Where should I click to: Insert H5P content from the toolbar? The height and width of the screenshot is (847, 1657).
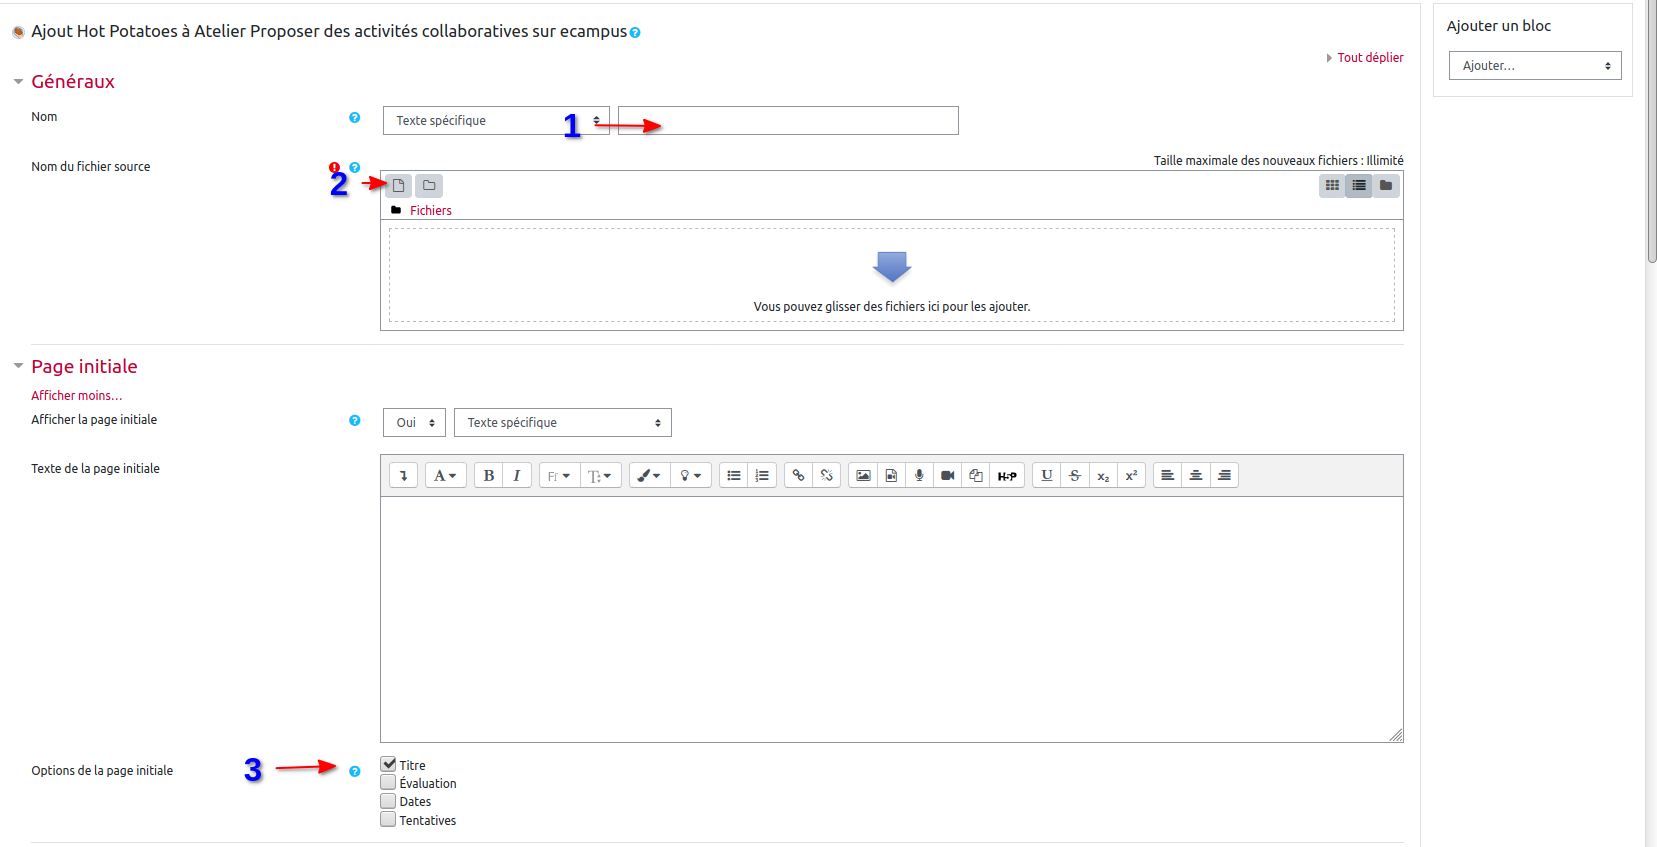(1007, 476)
